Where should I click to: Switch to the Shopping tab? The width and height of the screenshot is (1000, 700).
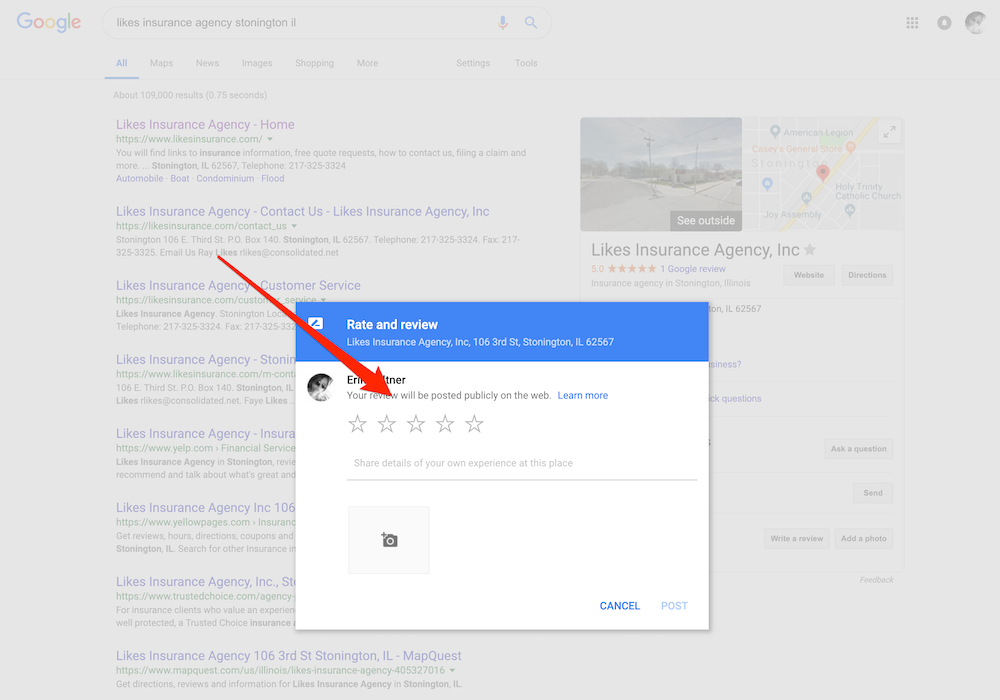pos(314,63)
